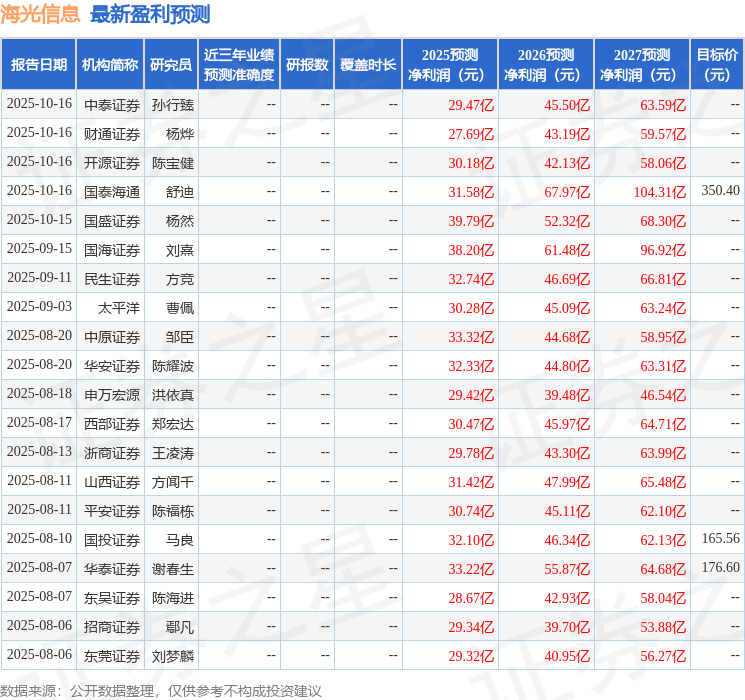Select 浙商证券 institution cell
This screenshot has width=745, height=700.
coord(112,453)
